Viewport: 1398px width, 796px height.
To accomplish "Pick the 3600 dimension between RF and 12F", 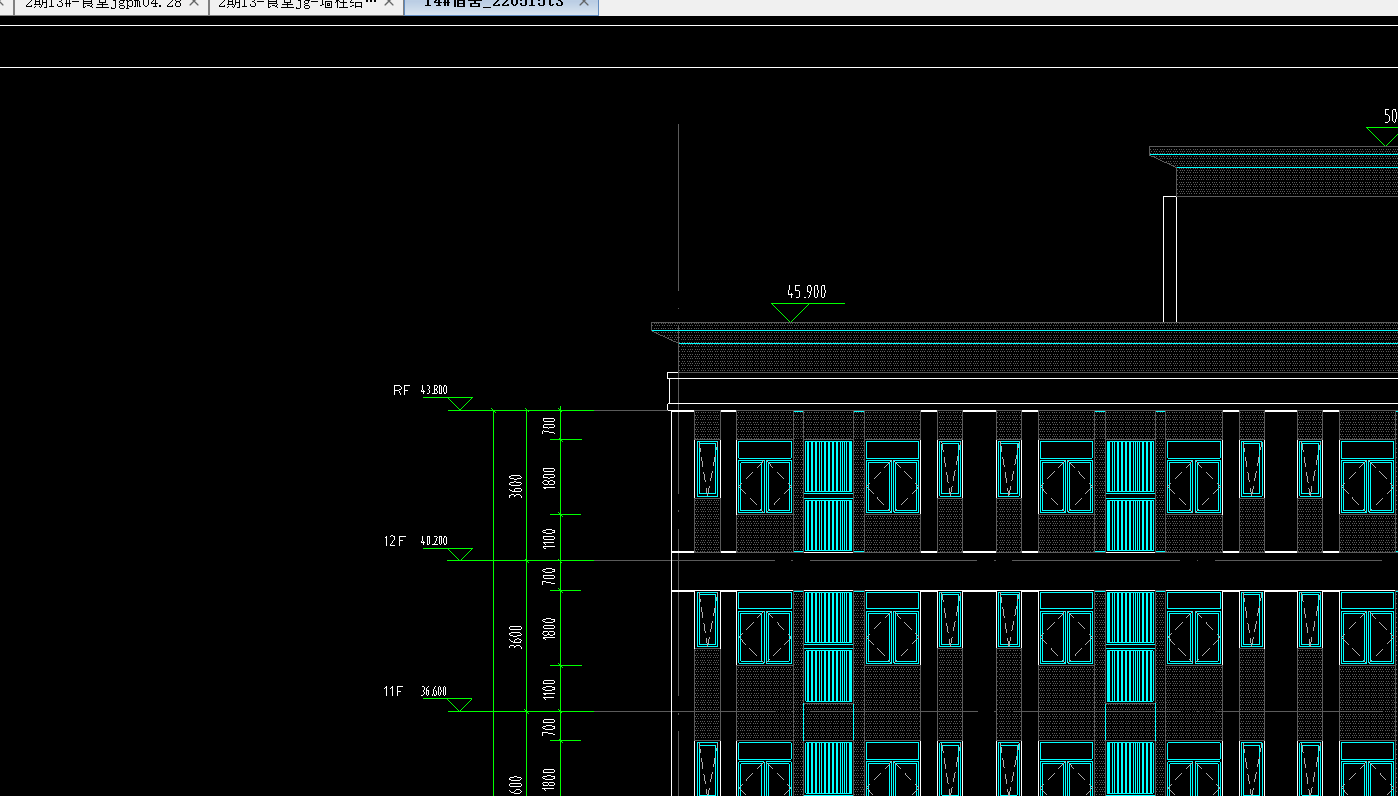I will coord(516,486).
